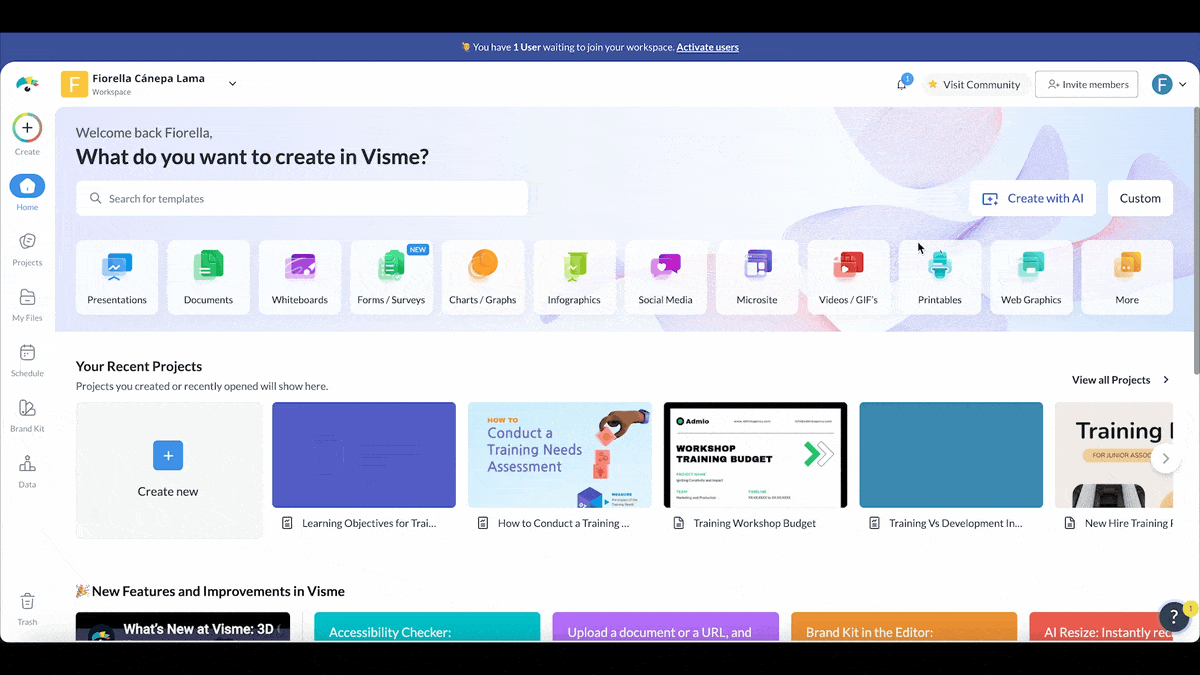This screenshot has width=1200, height=675.
Task: Click the 'Training Workshop Budget' project title
Action: (755, 523)
